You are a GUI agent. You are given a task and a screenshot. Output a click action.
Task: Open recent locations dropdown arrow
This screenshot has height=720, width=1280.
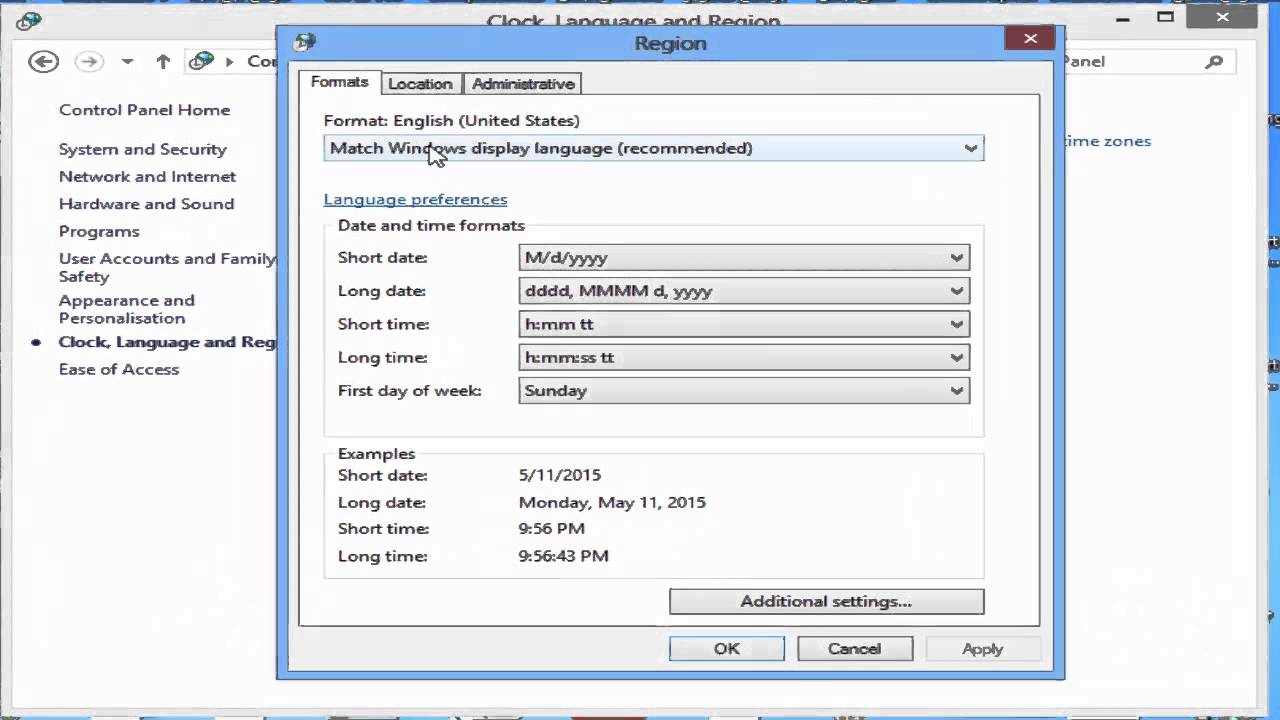127,62
